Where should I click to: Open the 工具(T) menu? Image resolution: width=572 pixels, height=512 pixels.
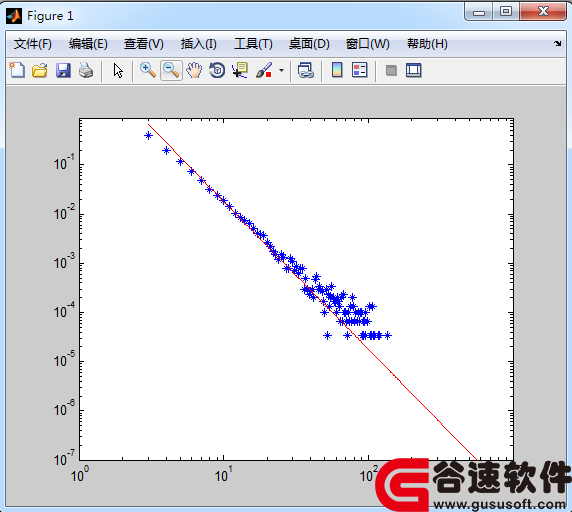(x=253, y=44)
